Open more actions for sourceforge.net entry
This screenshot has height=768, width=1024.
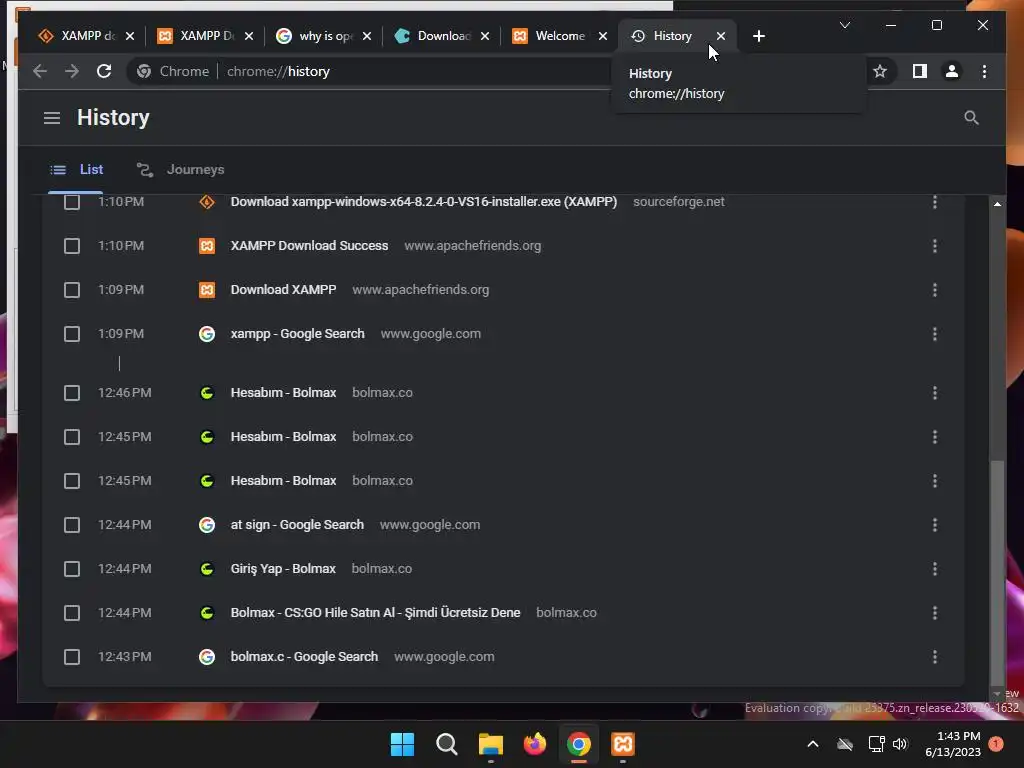pyautogui.click(x=935, y=202)
